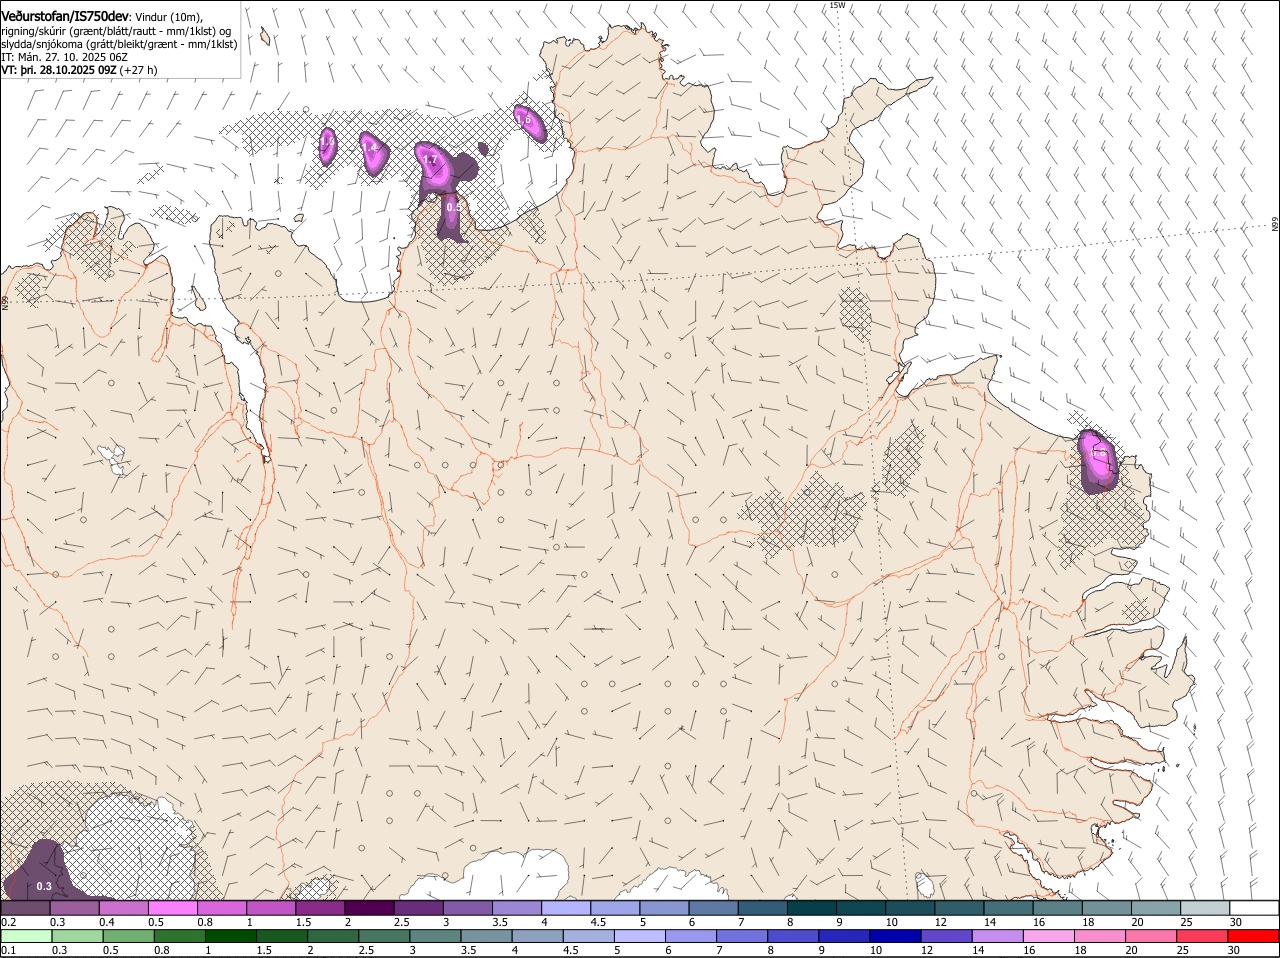Select the 10–12 navy blue swatch in the lower legend
The height and width of the screenshot is (958, 1280).
point(896,936)
